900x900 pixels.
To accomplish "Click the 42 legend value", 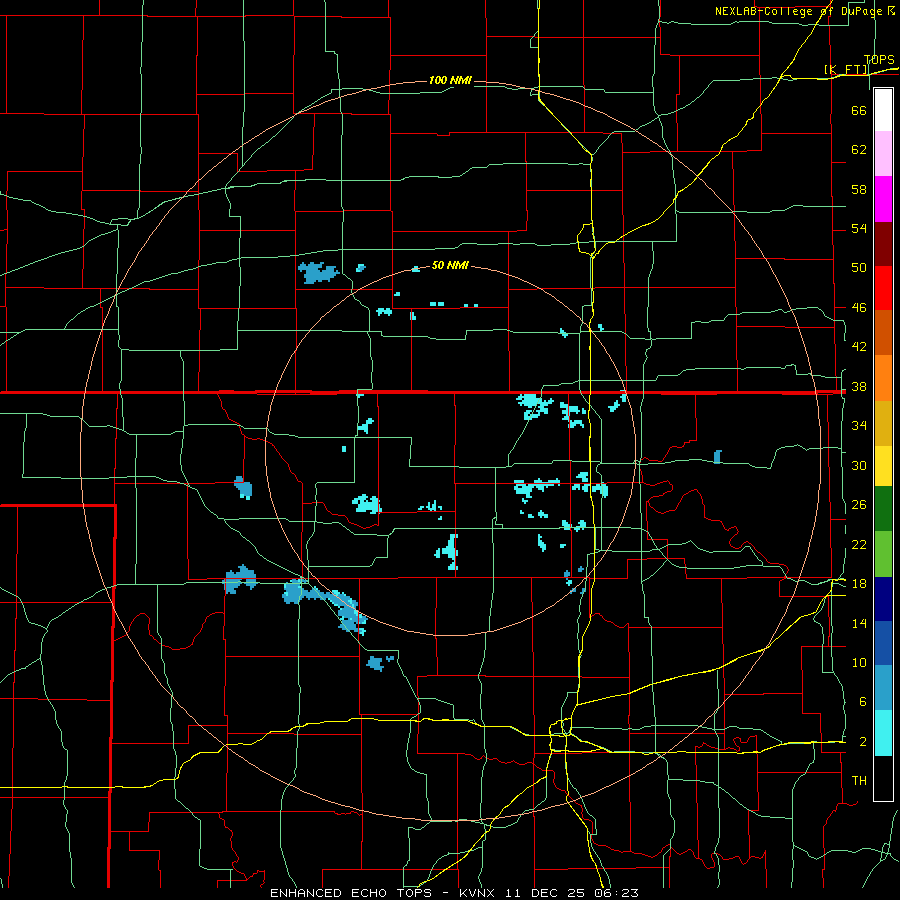I will (x=859, y=347).
